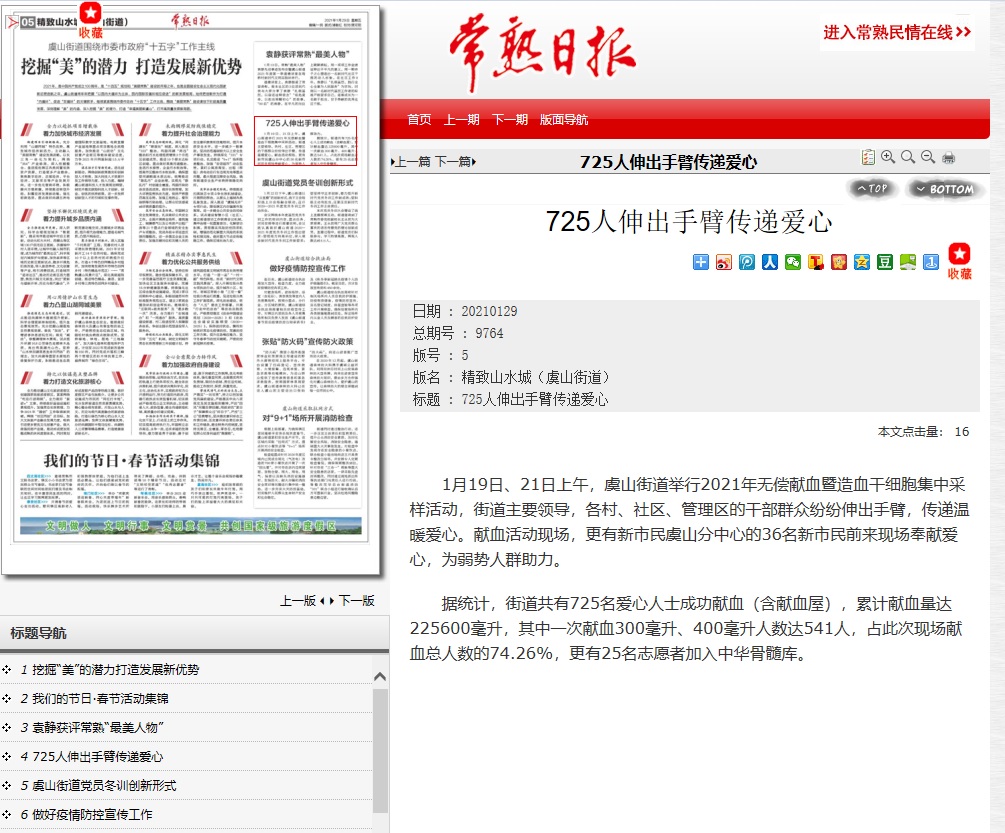Jump to page end with BOTTOM button
This screenshot has height=833, width=1005.
(944, 189)
